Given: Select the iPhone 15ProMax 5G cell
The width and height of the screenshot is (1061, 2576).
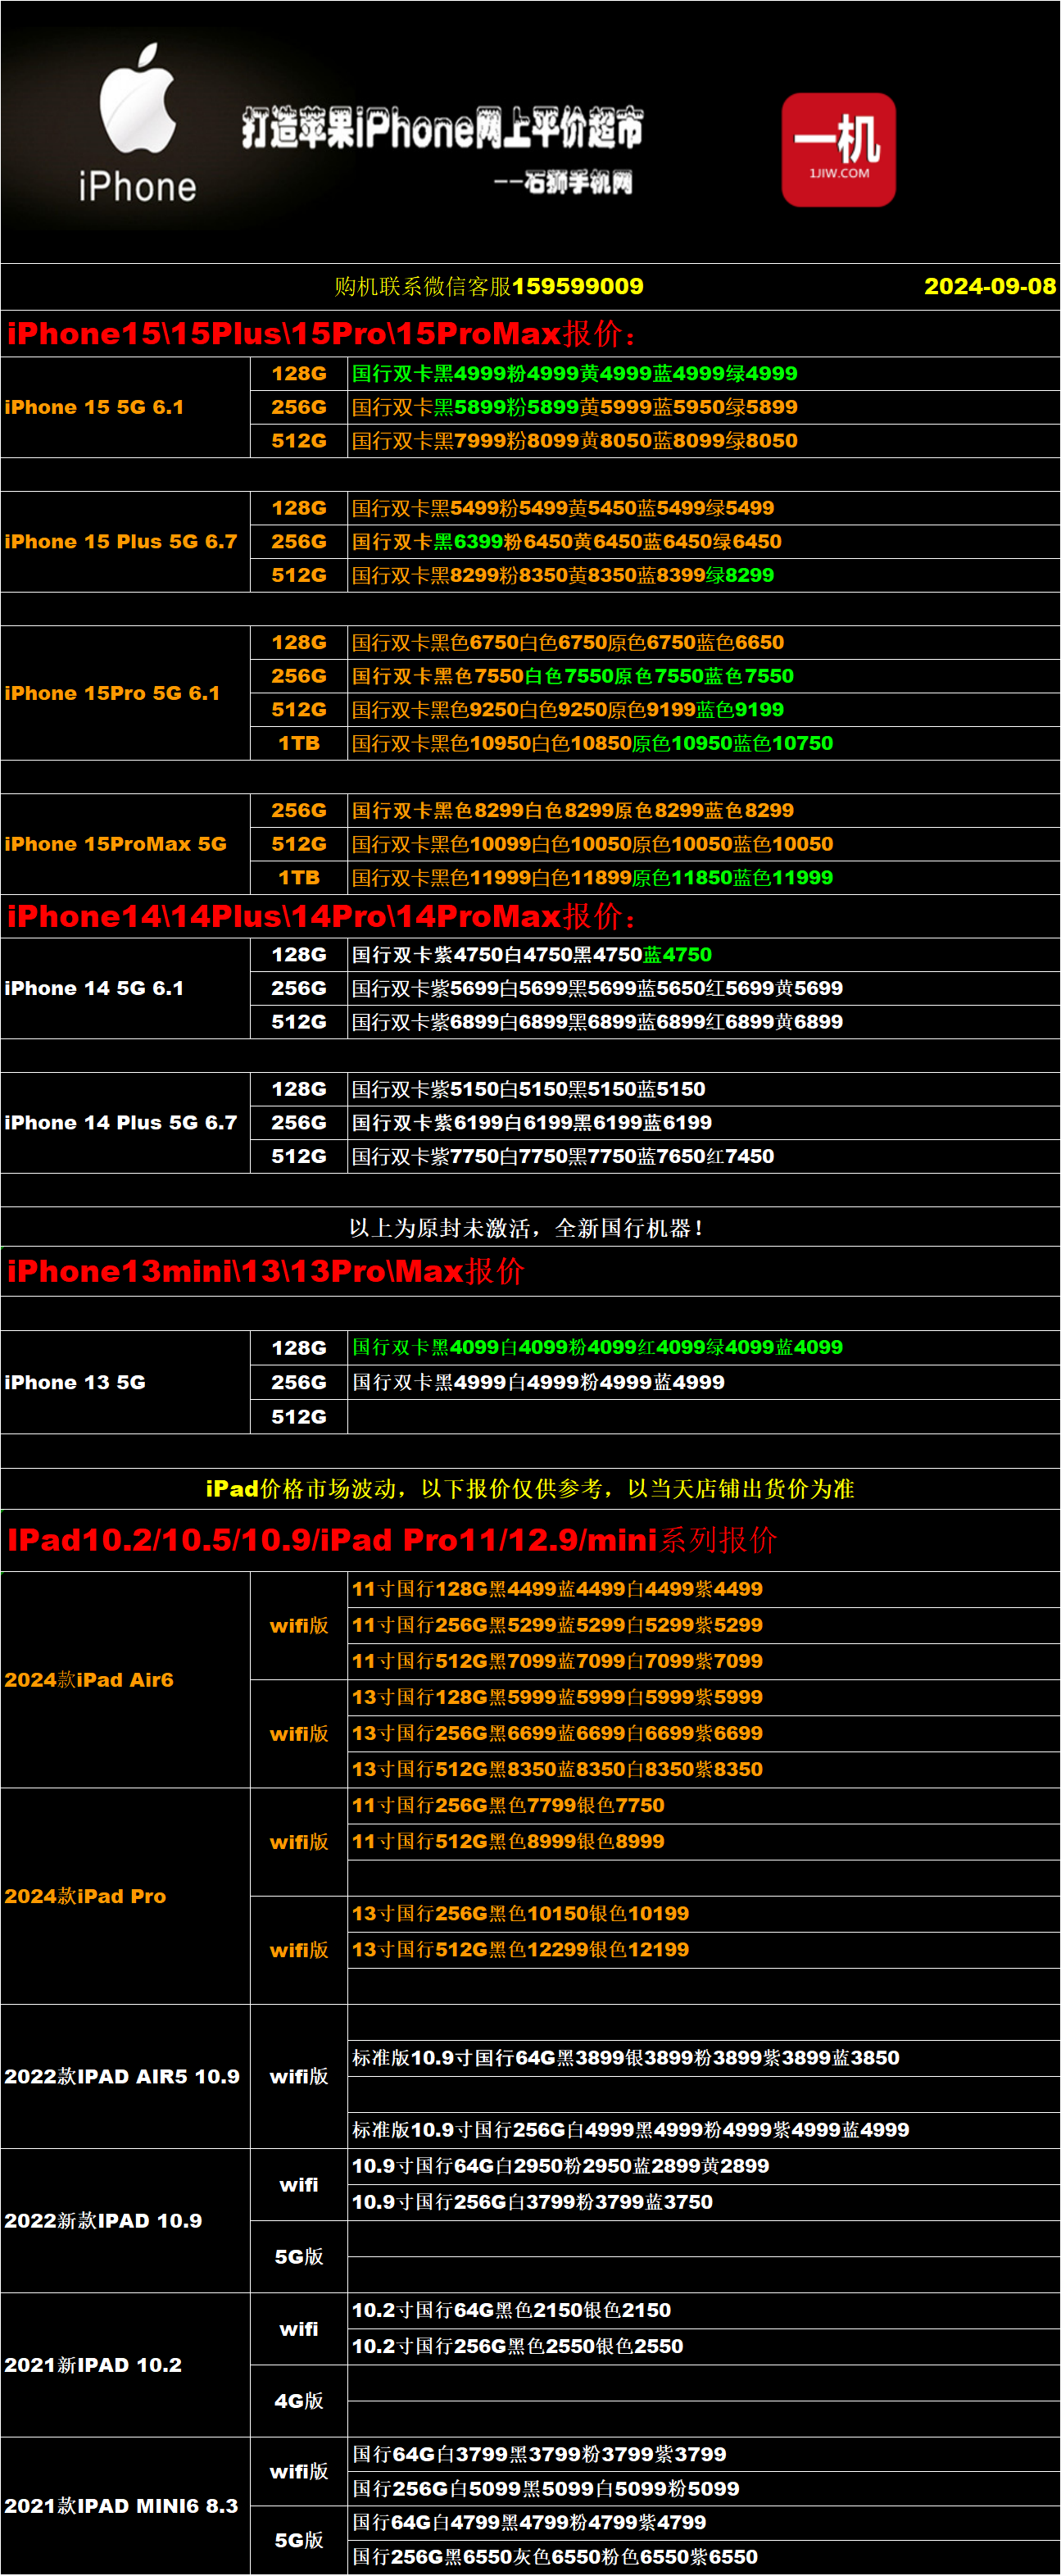Looking at the screenshot, I should 125,844.
